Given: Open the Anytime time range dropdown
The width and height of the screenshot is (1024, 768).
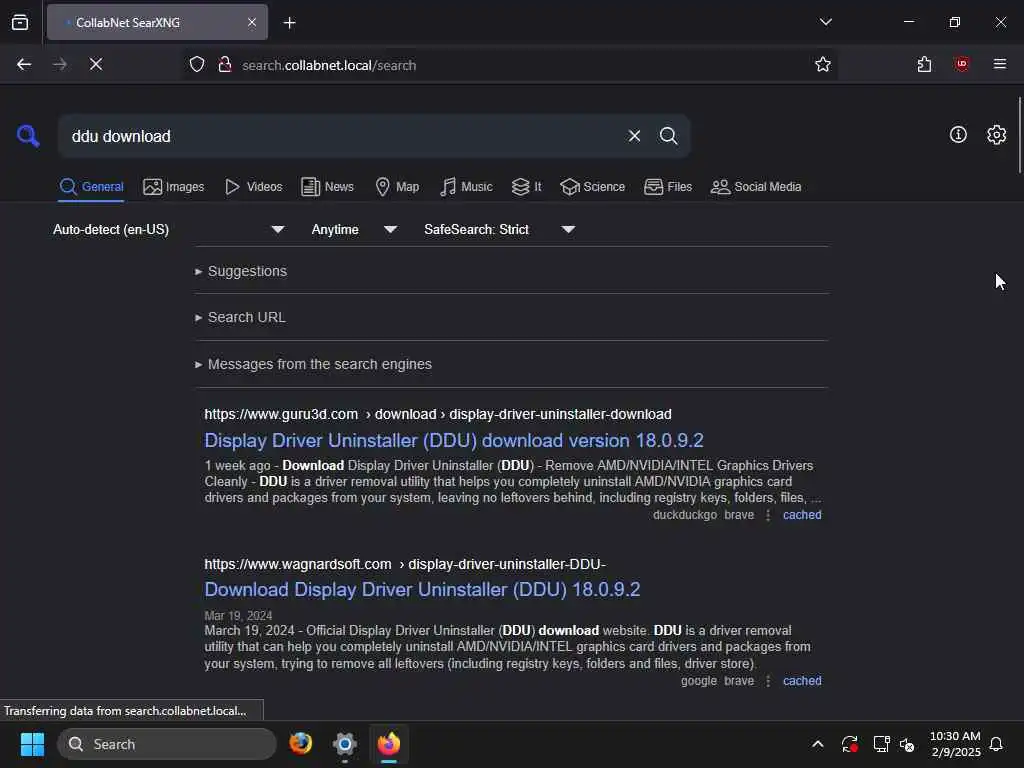Looking at the screenshot, I should (x=354, y=229).
